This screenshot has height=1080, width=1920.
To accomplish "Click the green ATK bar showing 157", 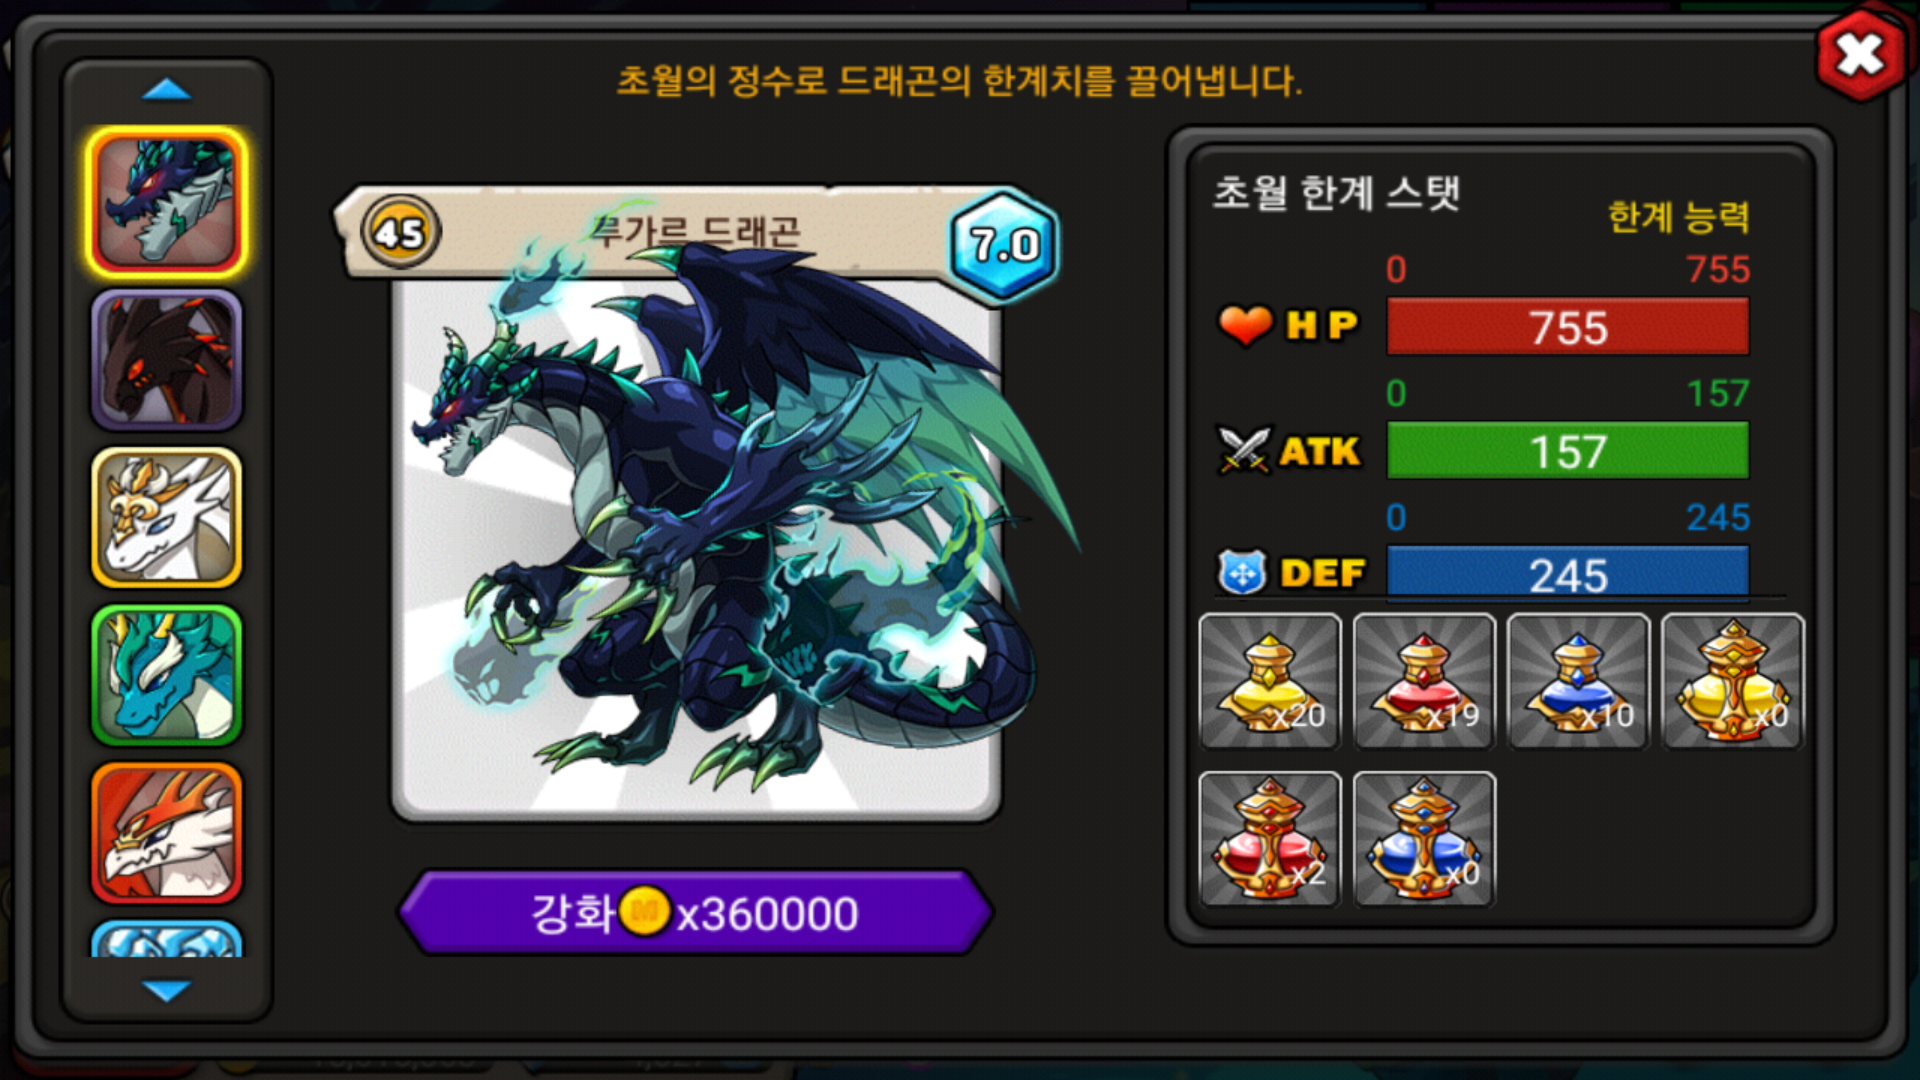I will pyautogui.click(x=1568, y=451).
